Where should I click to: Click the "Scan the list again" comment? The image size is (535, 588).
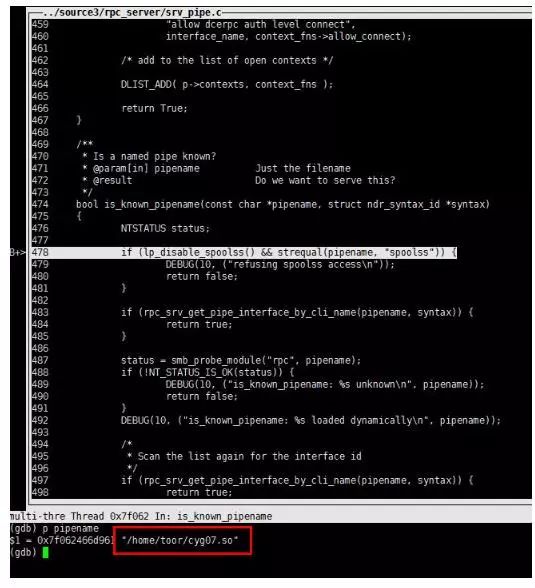tap(249, 456)
